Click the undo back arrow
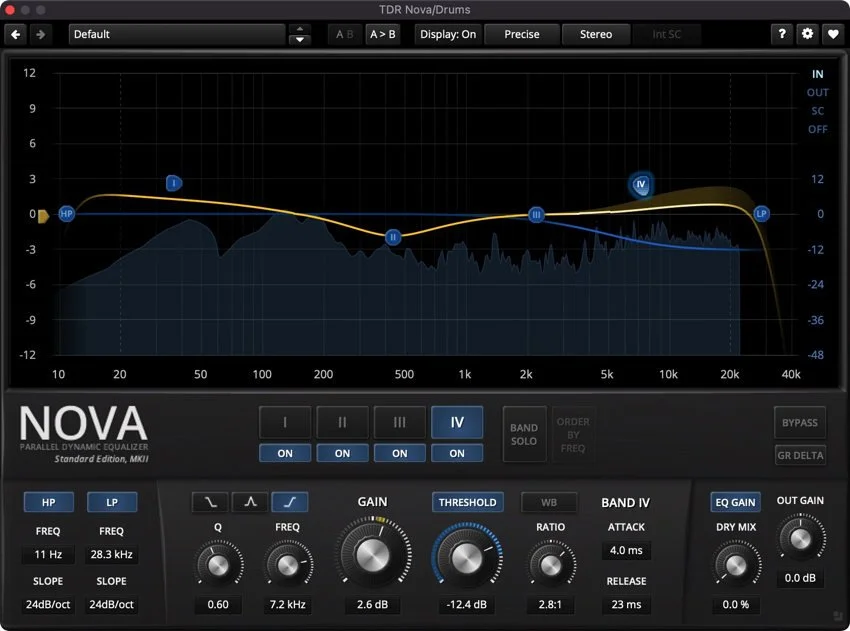This screenshot has height=631, width=850. coord(16,34)
